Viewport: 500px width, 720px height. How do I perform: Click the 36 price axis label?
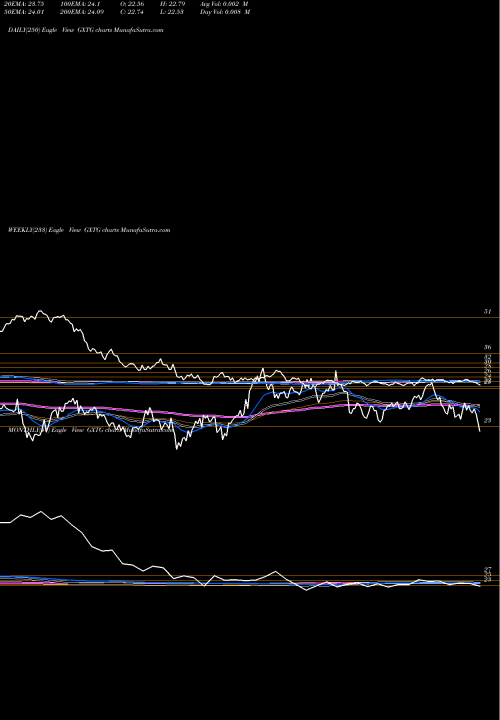[x=488, y=348]
